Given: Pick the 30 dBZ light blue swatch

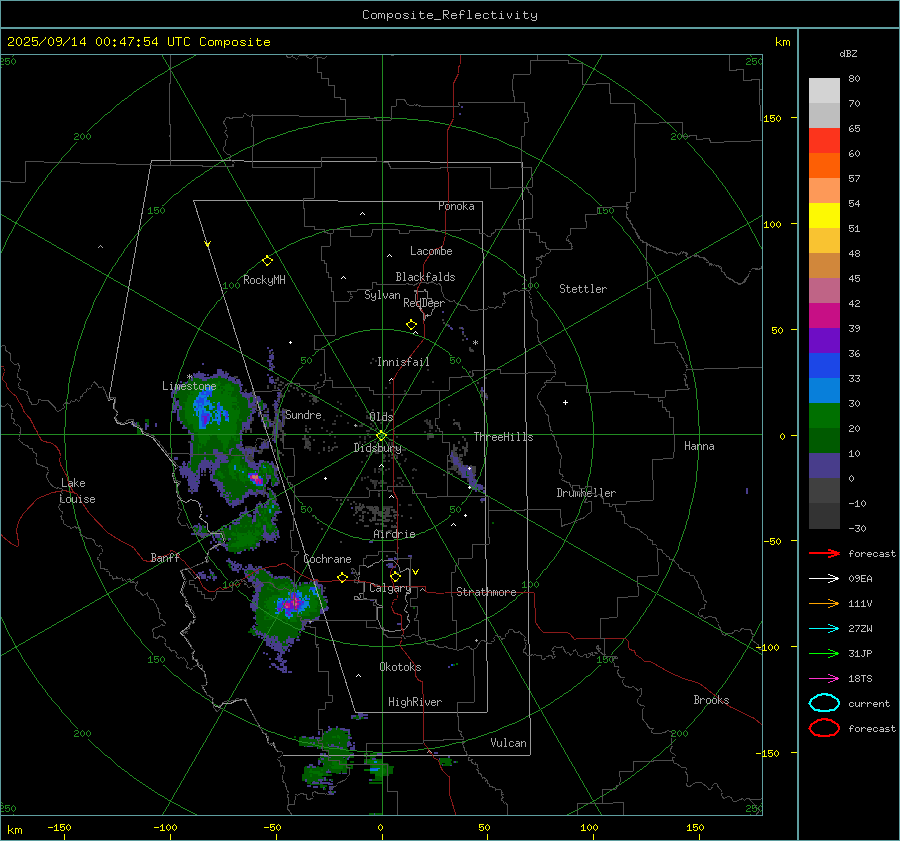Looking at the screenshot, I should [824, 391].
